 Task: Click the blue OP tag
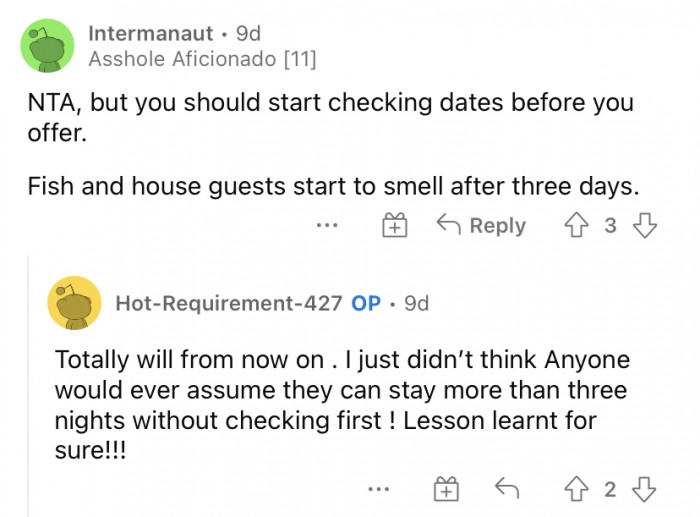[x=366, y=302]
